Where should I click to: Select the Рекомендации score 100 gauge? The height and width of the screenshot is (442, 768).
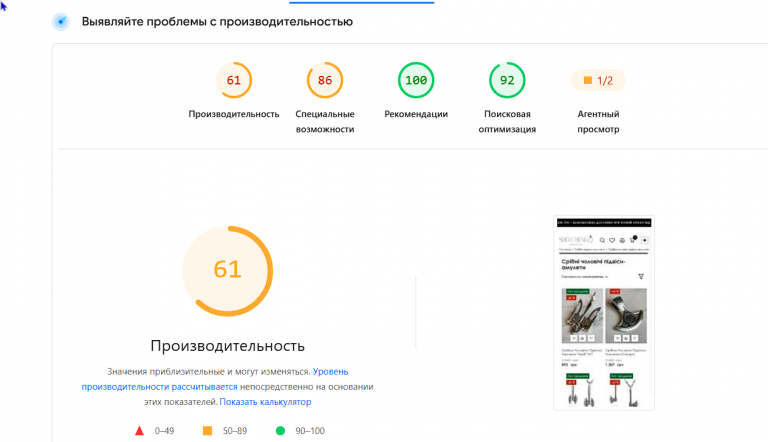pyautogui.click(x=416, y=80)
